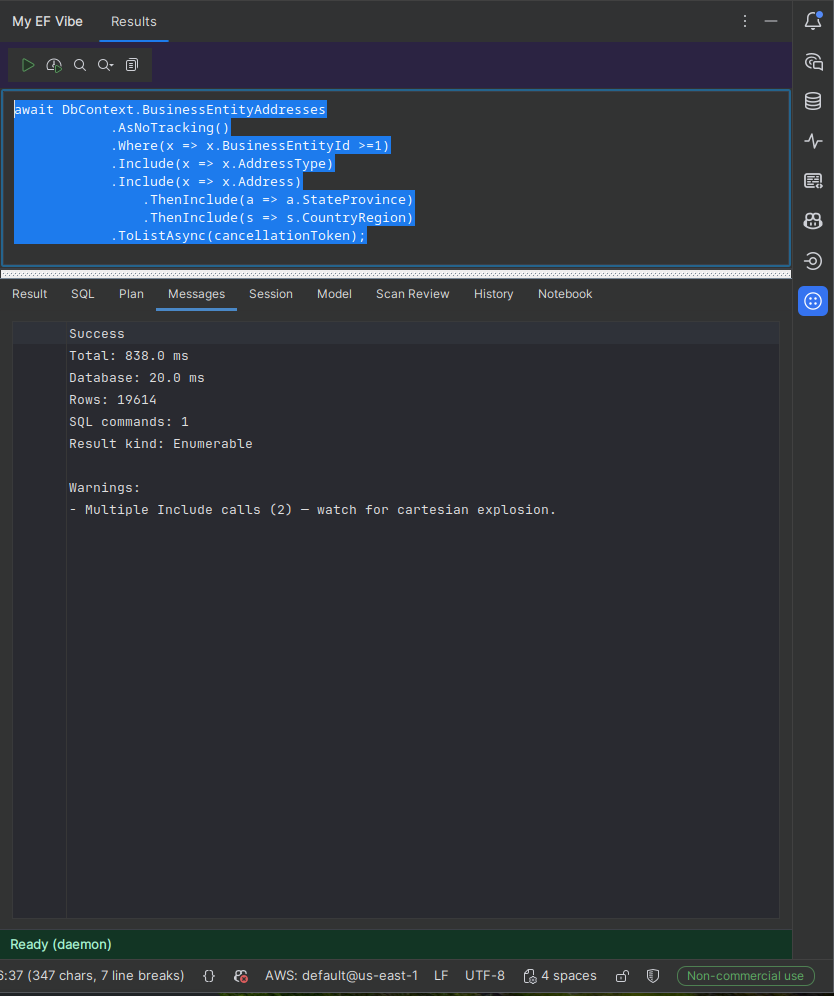Open the activity monitor pulse icon
Image resolution: width=834 pixels, height=996 pixels.
point(813,141)
